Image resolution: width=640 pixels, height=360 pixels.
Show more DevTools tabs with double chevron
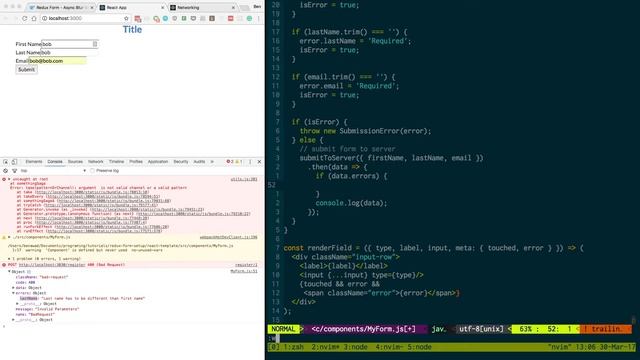(212, 162)
